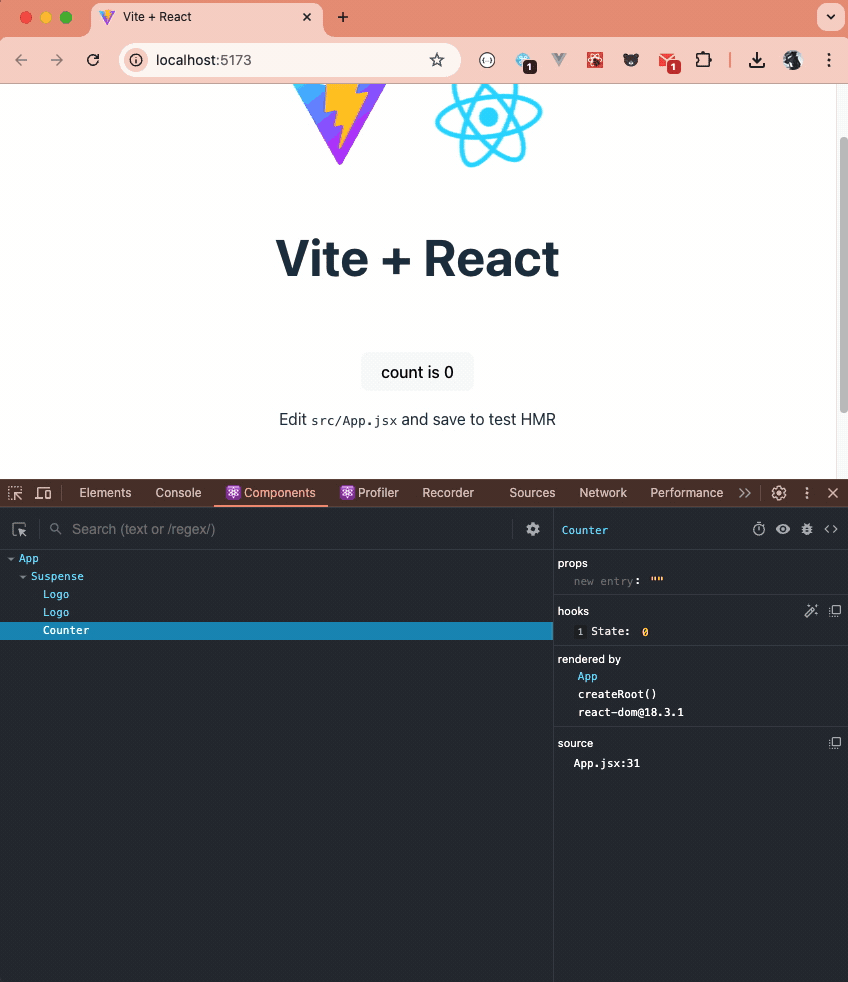Select the Components tab

[271, 493]
